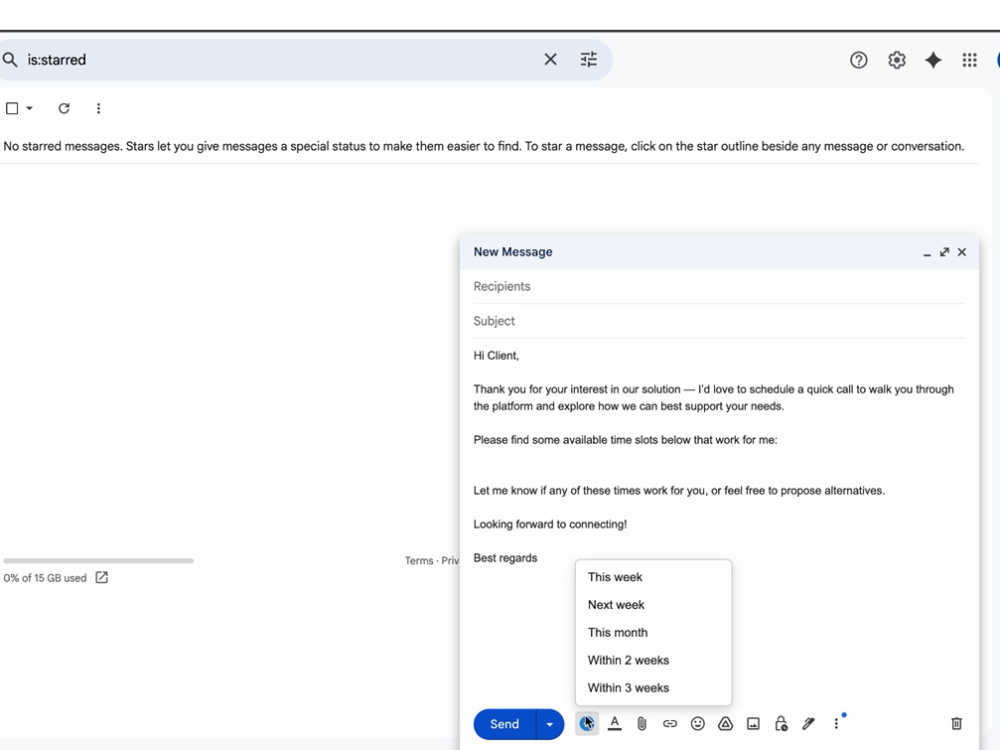1000x750 pixels.
Task: Send the composed message
Action: [504, 724]
